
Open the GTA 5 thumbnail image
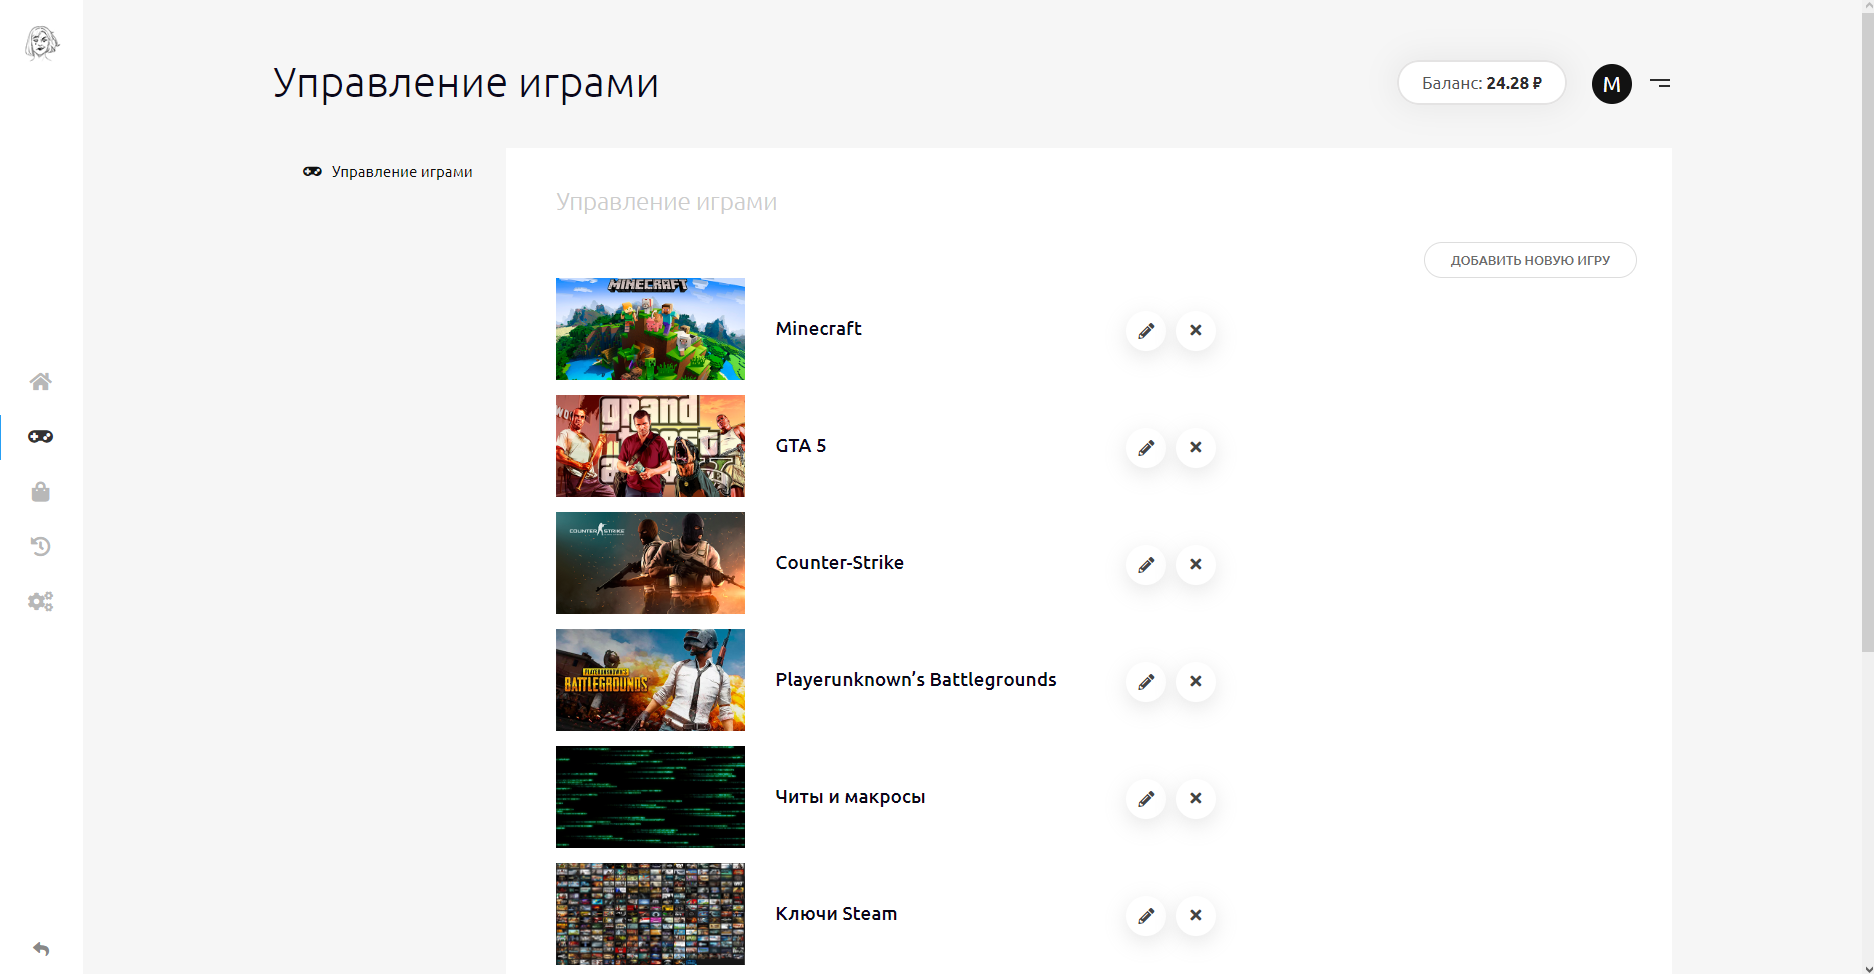(650, 446)
